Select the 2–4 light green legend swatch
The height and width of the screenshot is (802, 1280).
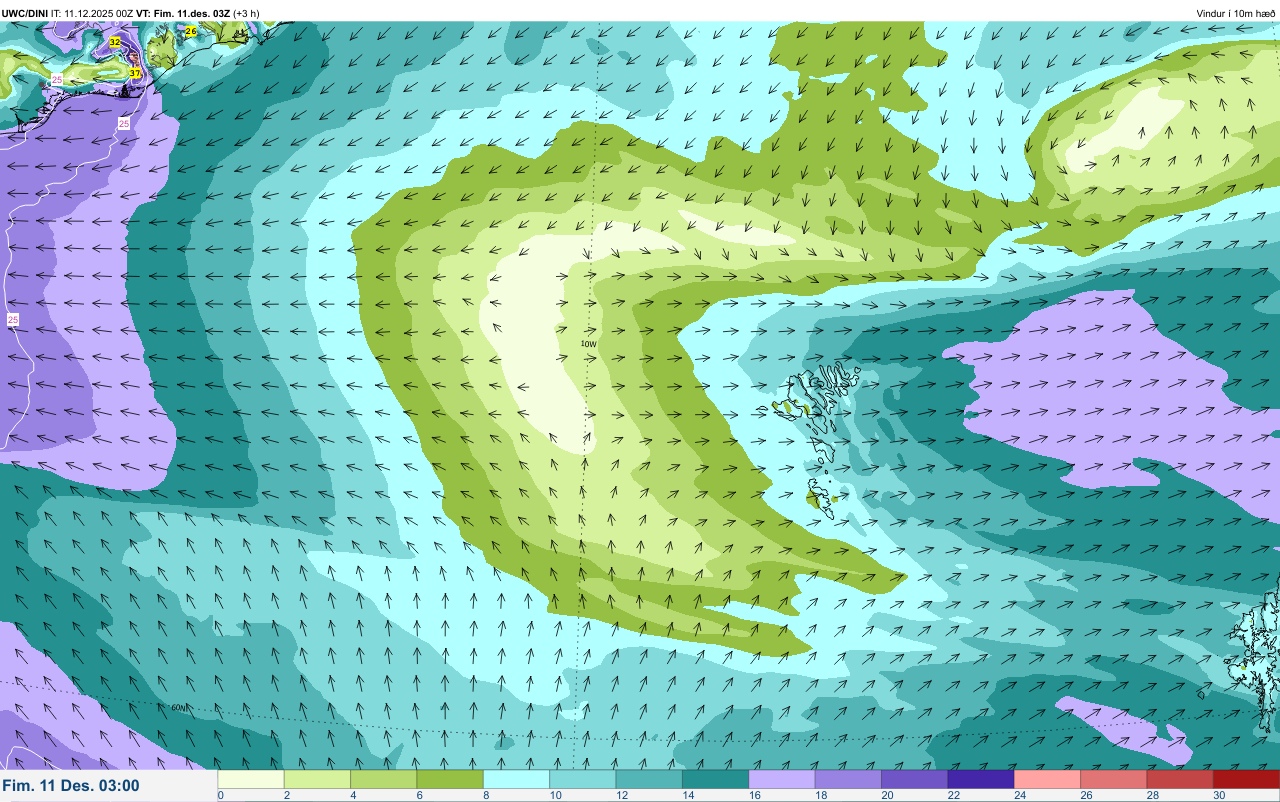point(317,779)
